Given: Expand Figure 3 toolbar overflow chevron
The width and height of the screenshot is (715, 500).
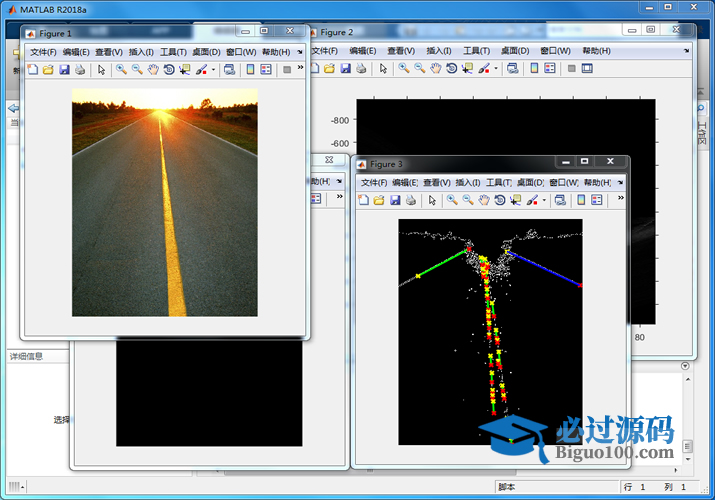Looking at the screenshot, I should (x=621, y=198).
